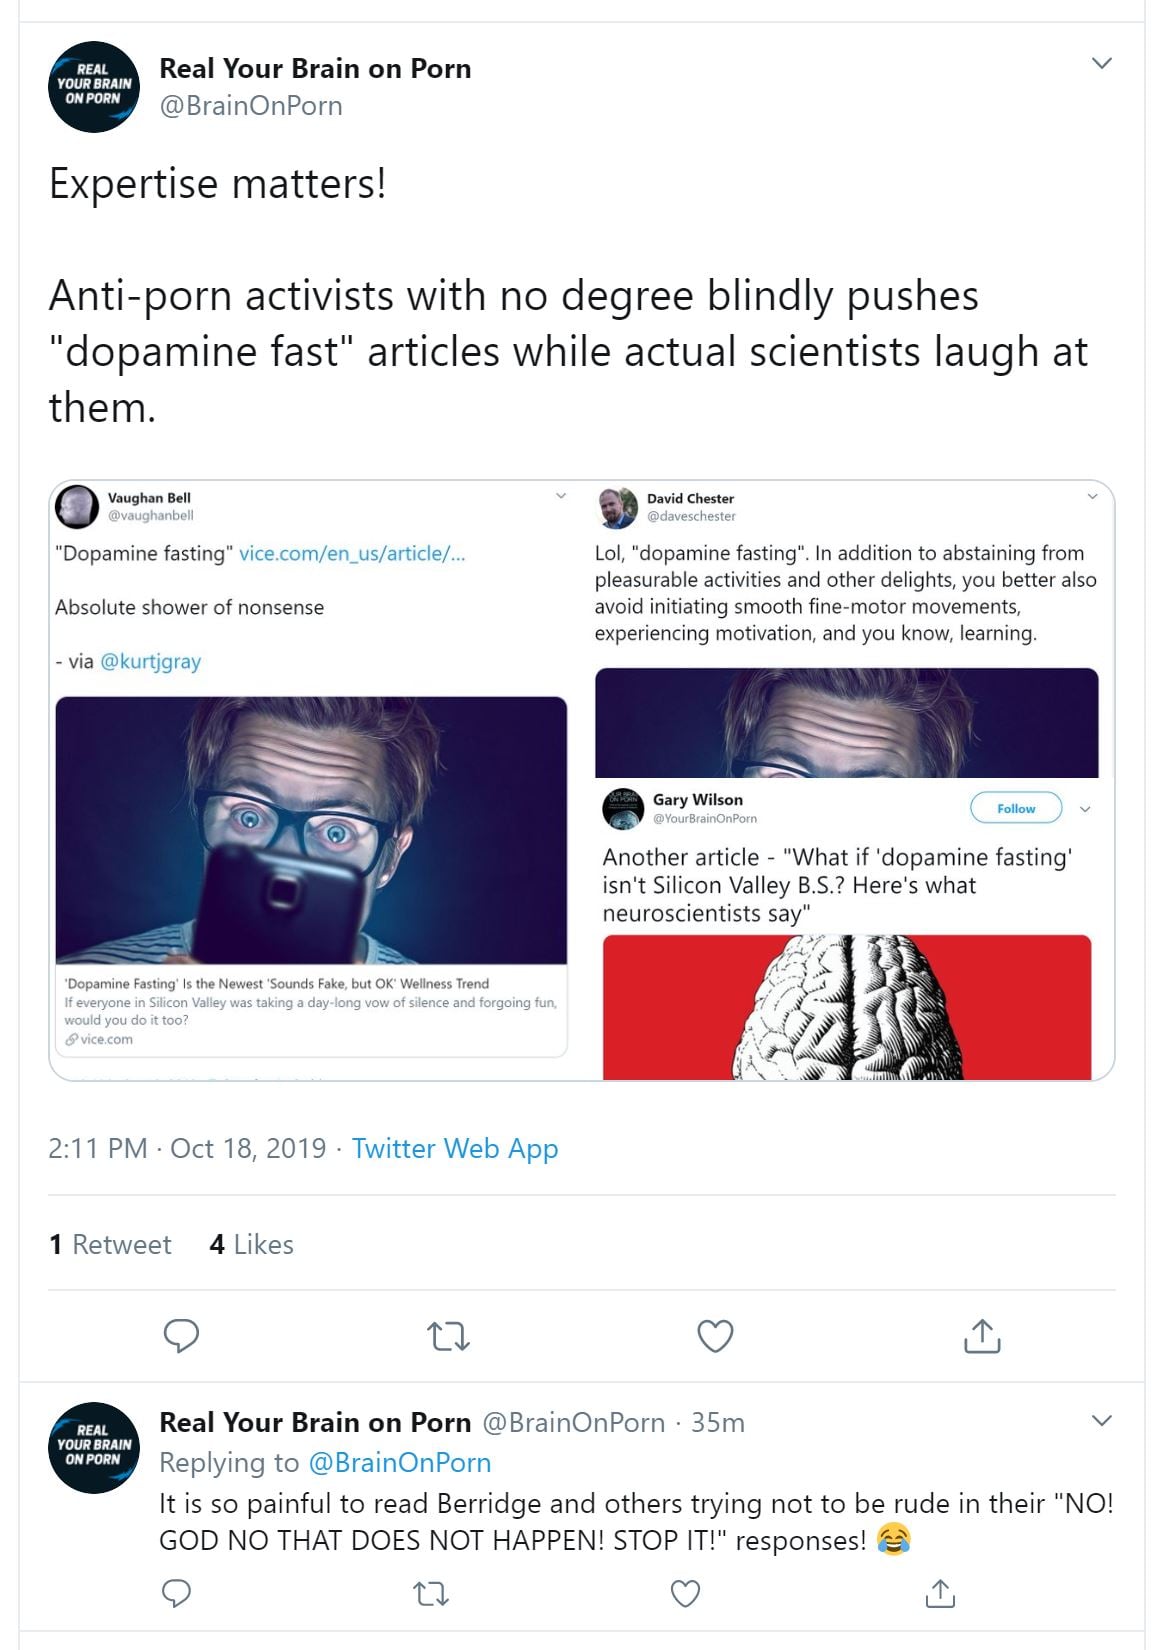Like the Berridge follow-up tweet
The width and height of the screenshot is (1159, 1650).
pyautogui.click(x=685, y=1593)
